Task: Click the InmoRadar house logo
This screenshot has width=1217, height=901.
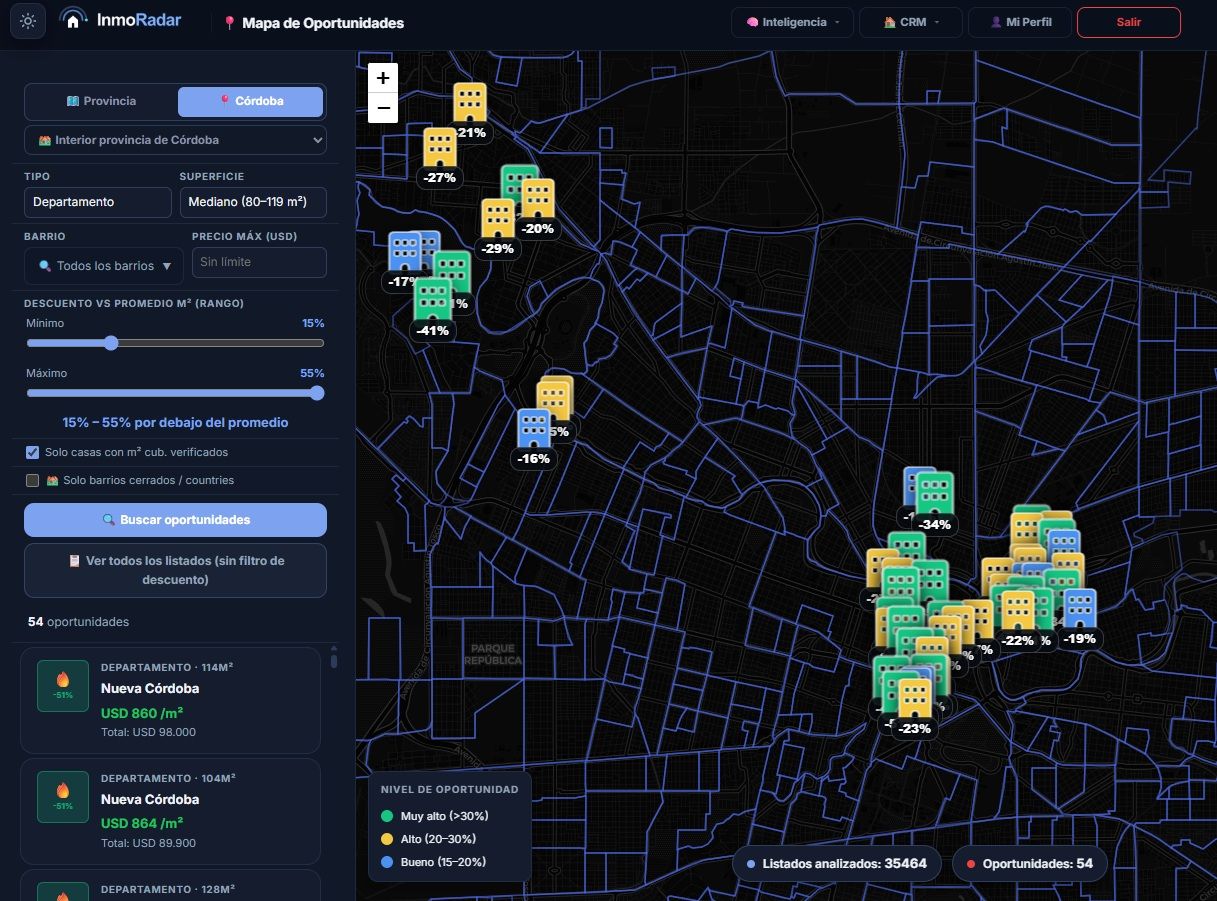Action: [x=73, y=20]
